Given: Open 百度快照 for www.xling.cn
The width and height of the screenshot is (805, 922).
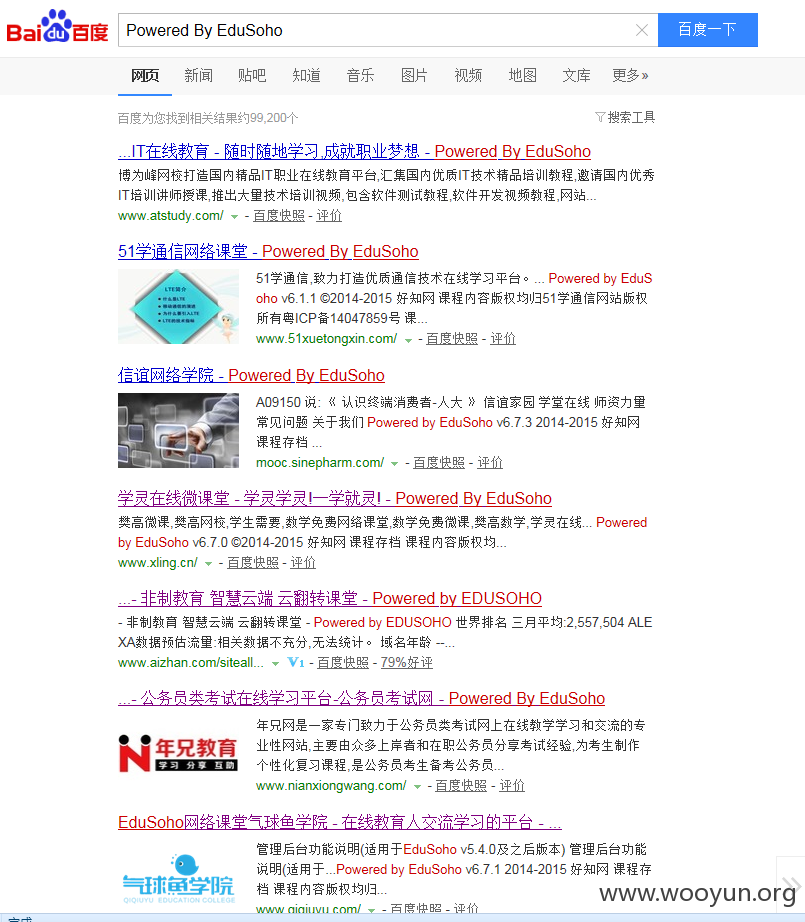Looking at the screenshot, I should [x=253, y=563].
